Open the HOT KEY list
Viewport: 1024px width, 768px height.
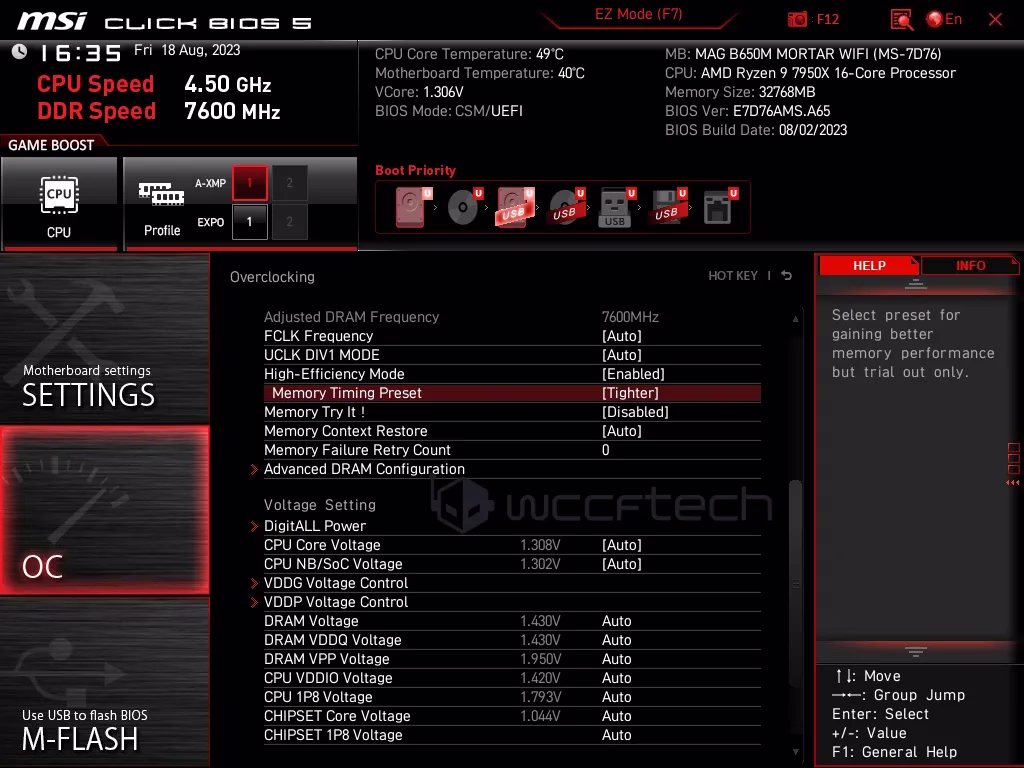point(733,276)
